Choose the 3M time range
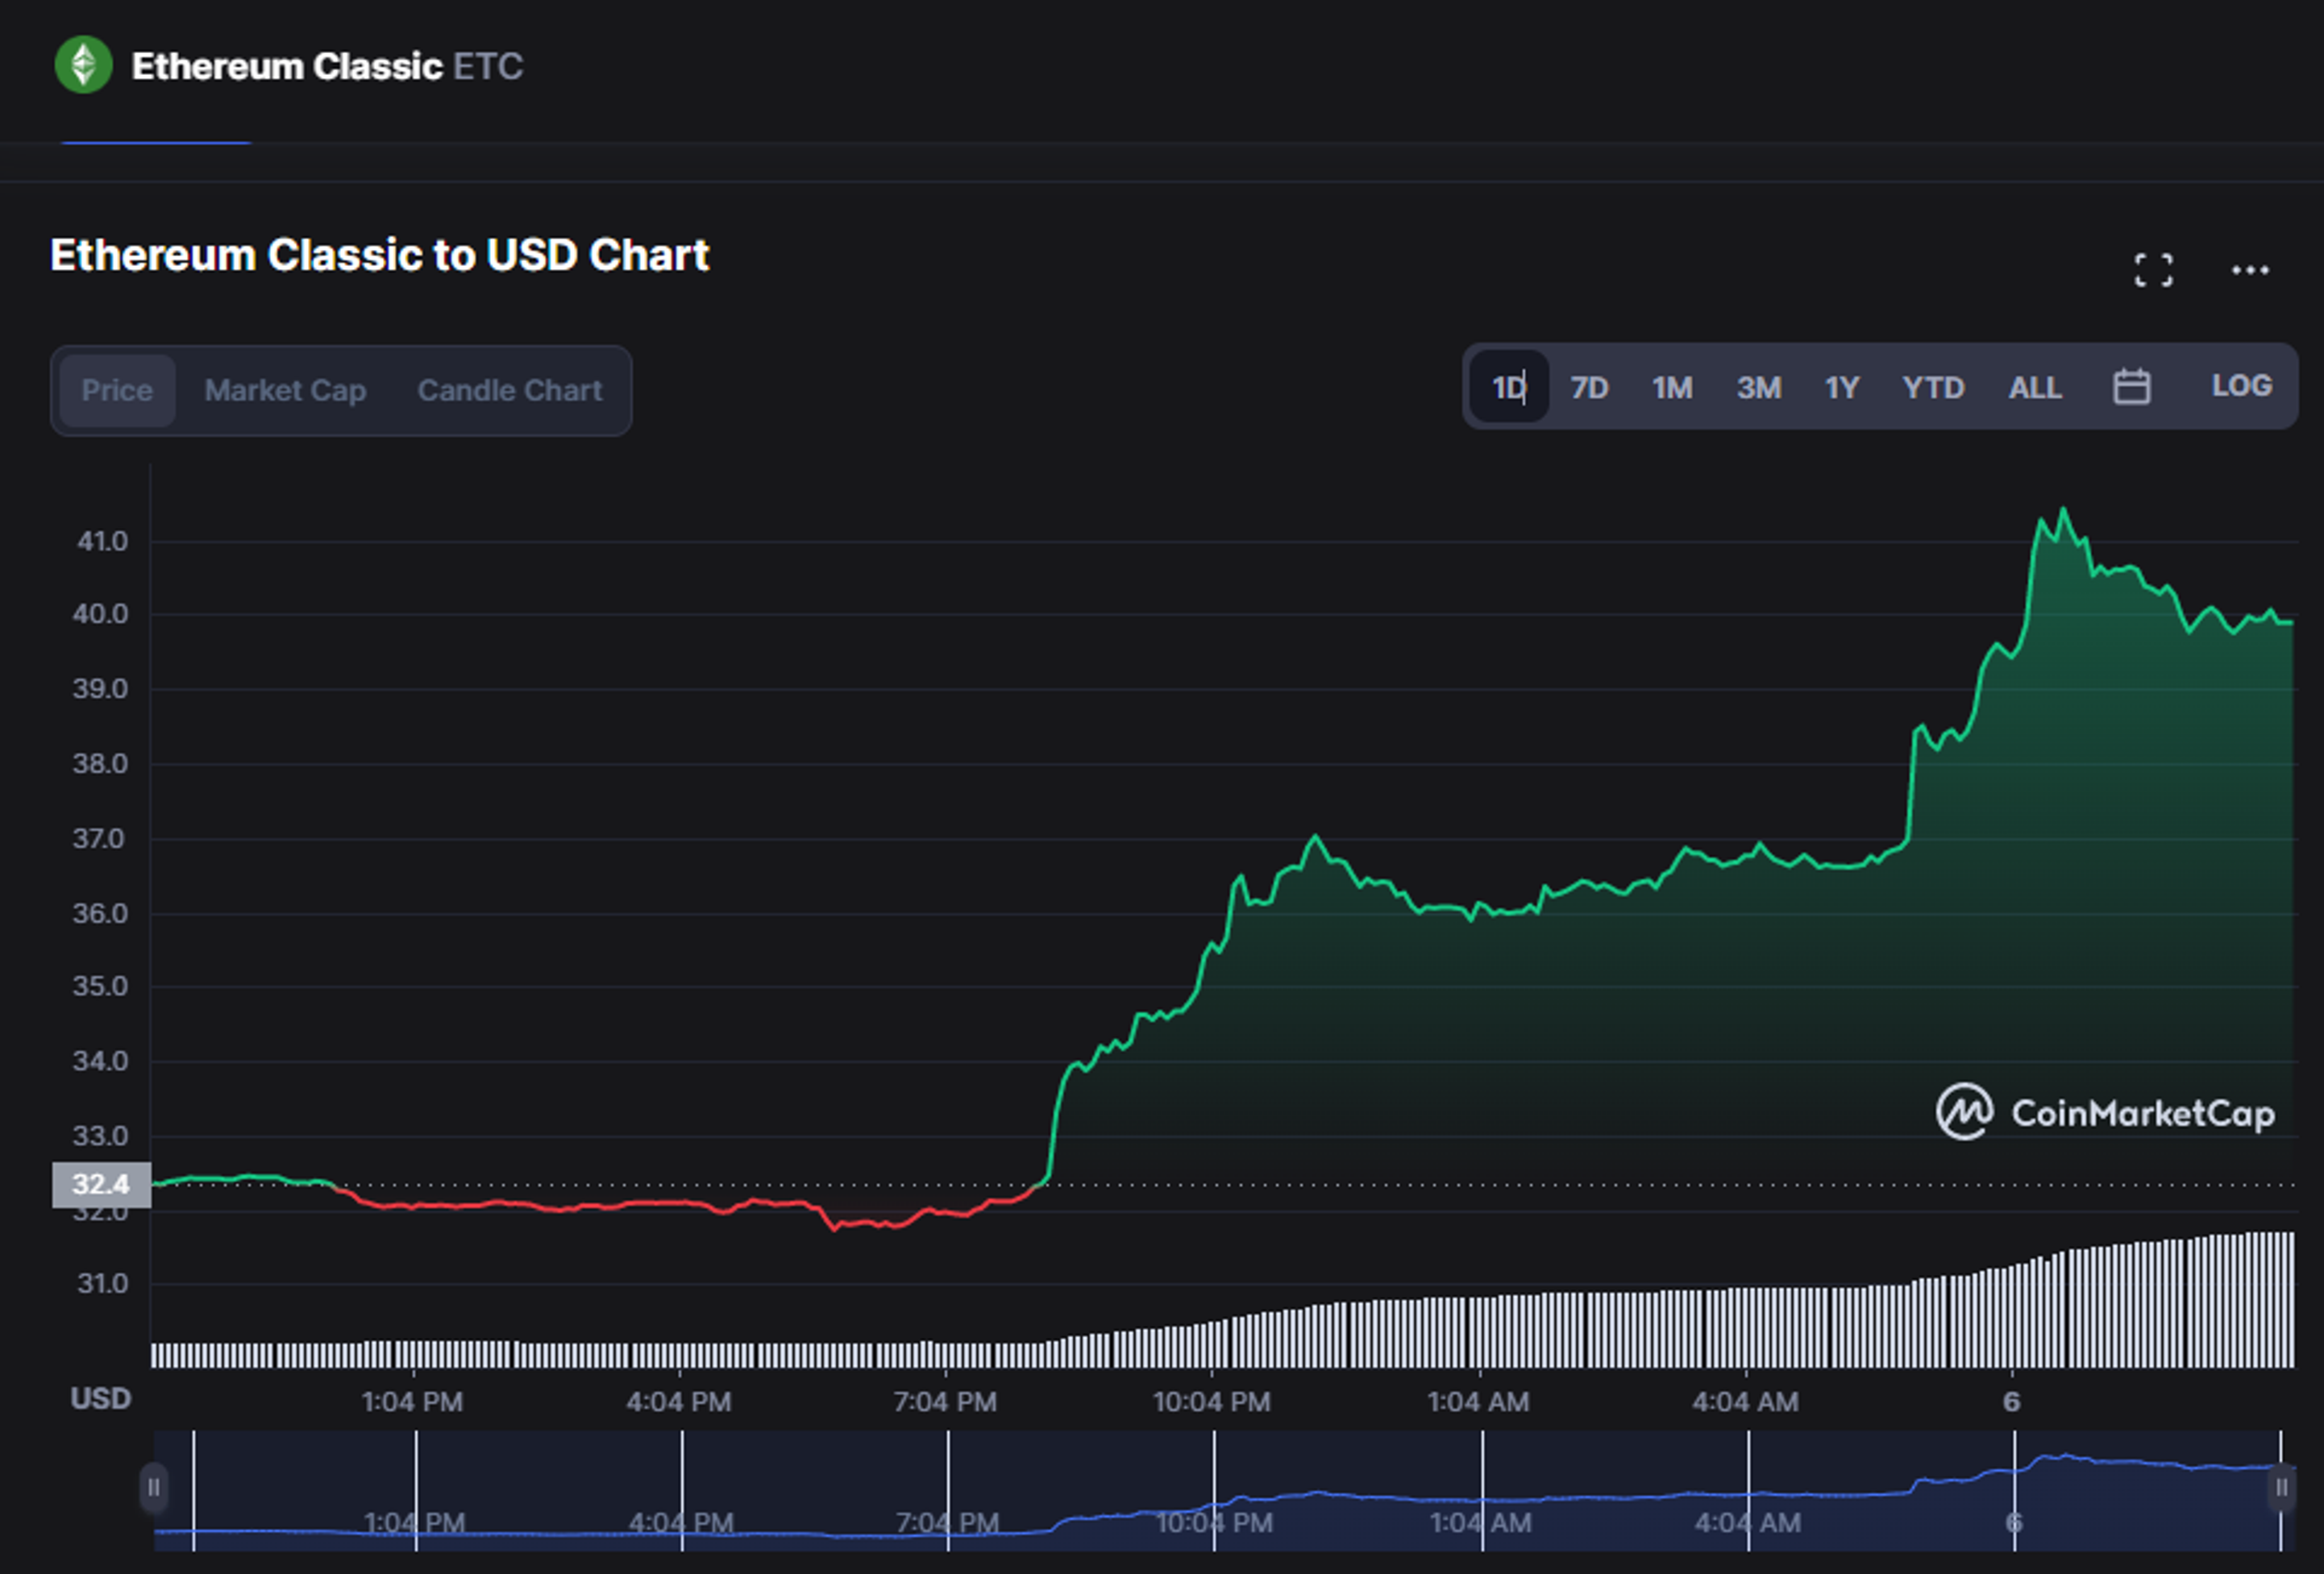 pos(1758,388)
